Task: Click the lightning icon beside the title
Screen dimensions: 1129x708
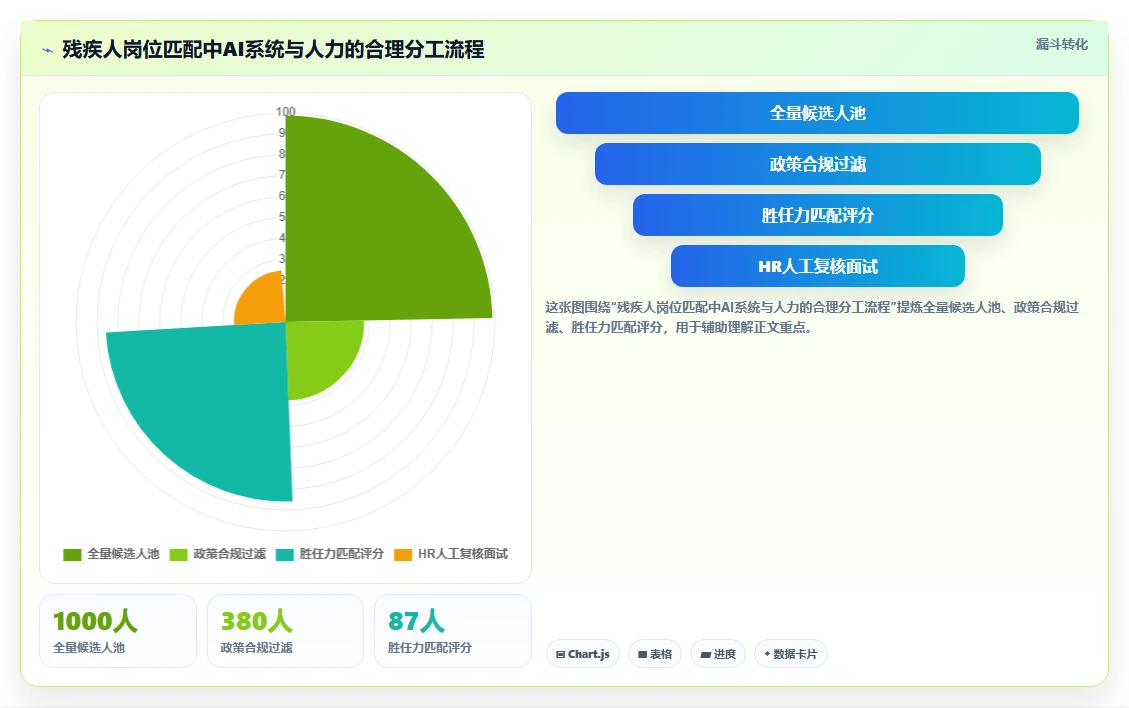Action: pos(48,50)
